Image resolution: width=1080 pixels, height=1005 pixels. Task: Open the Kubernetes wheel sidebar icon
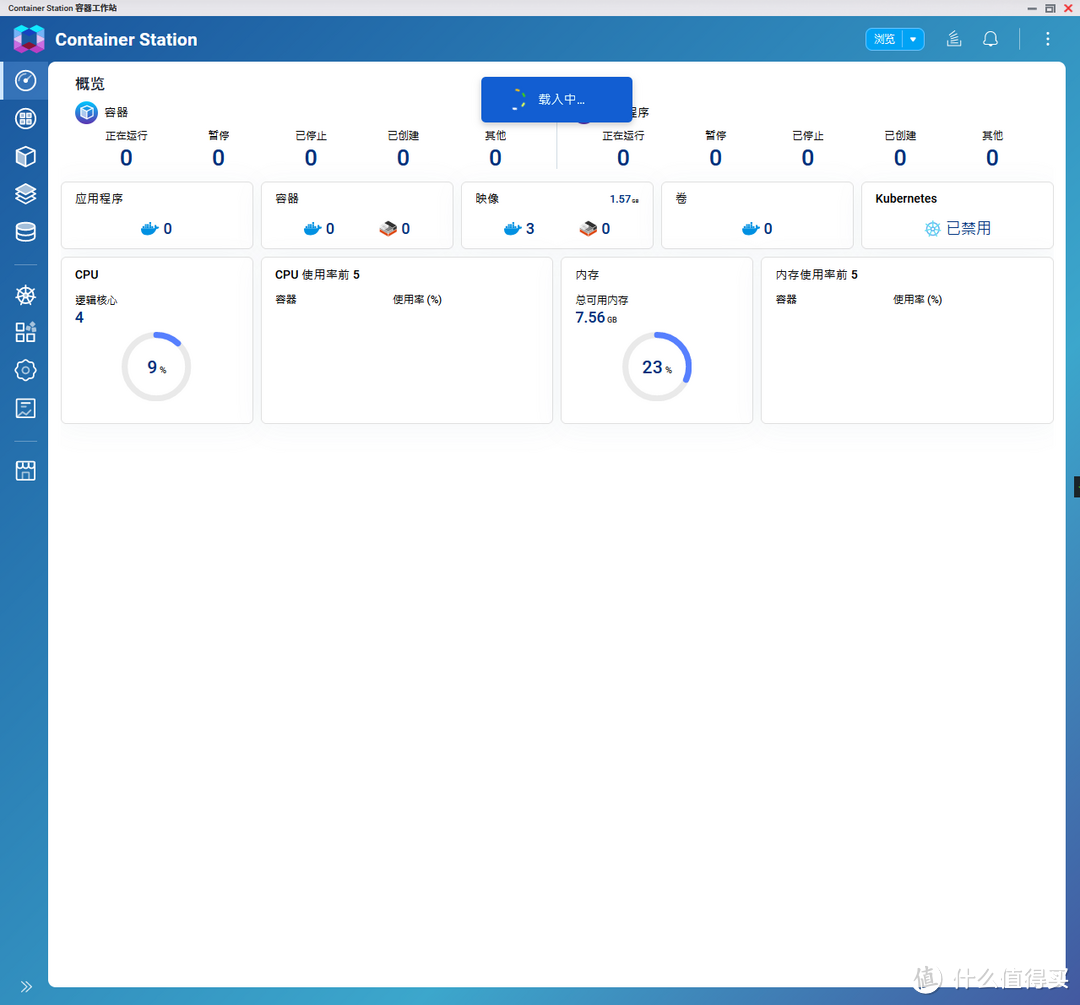[x=25, y=296]
